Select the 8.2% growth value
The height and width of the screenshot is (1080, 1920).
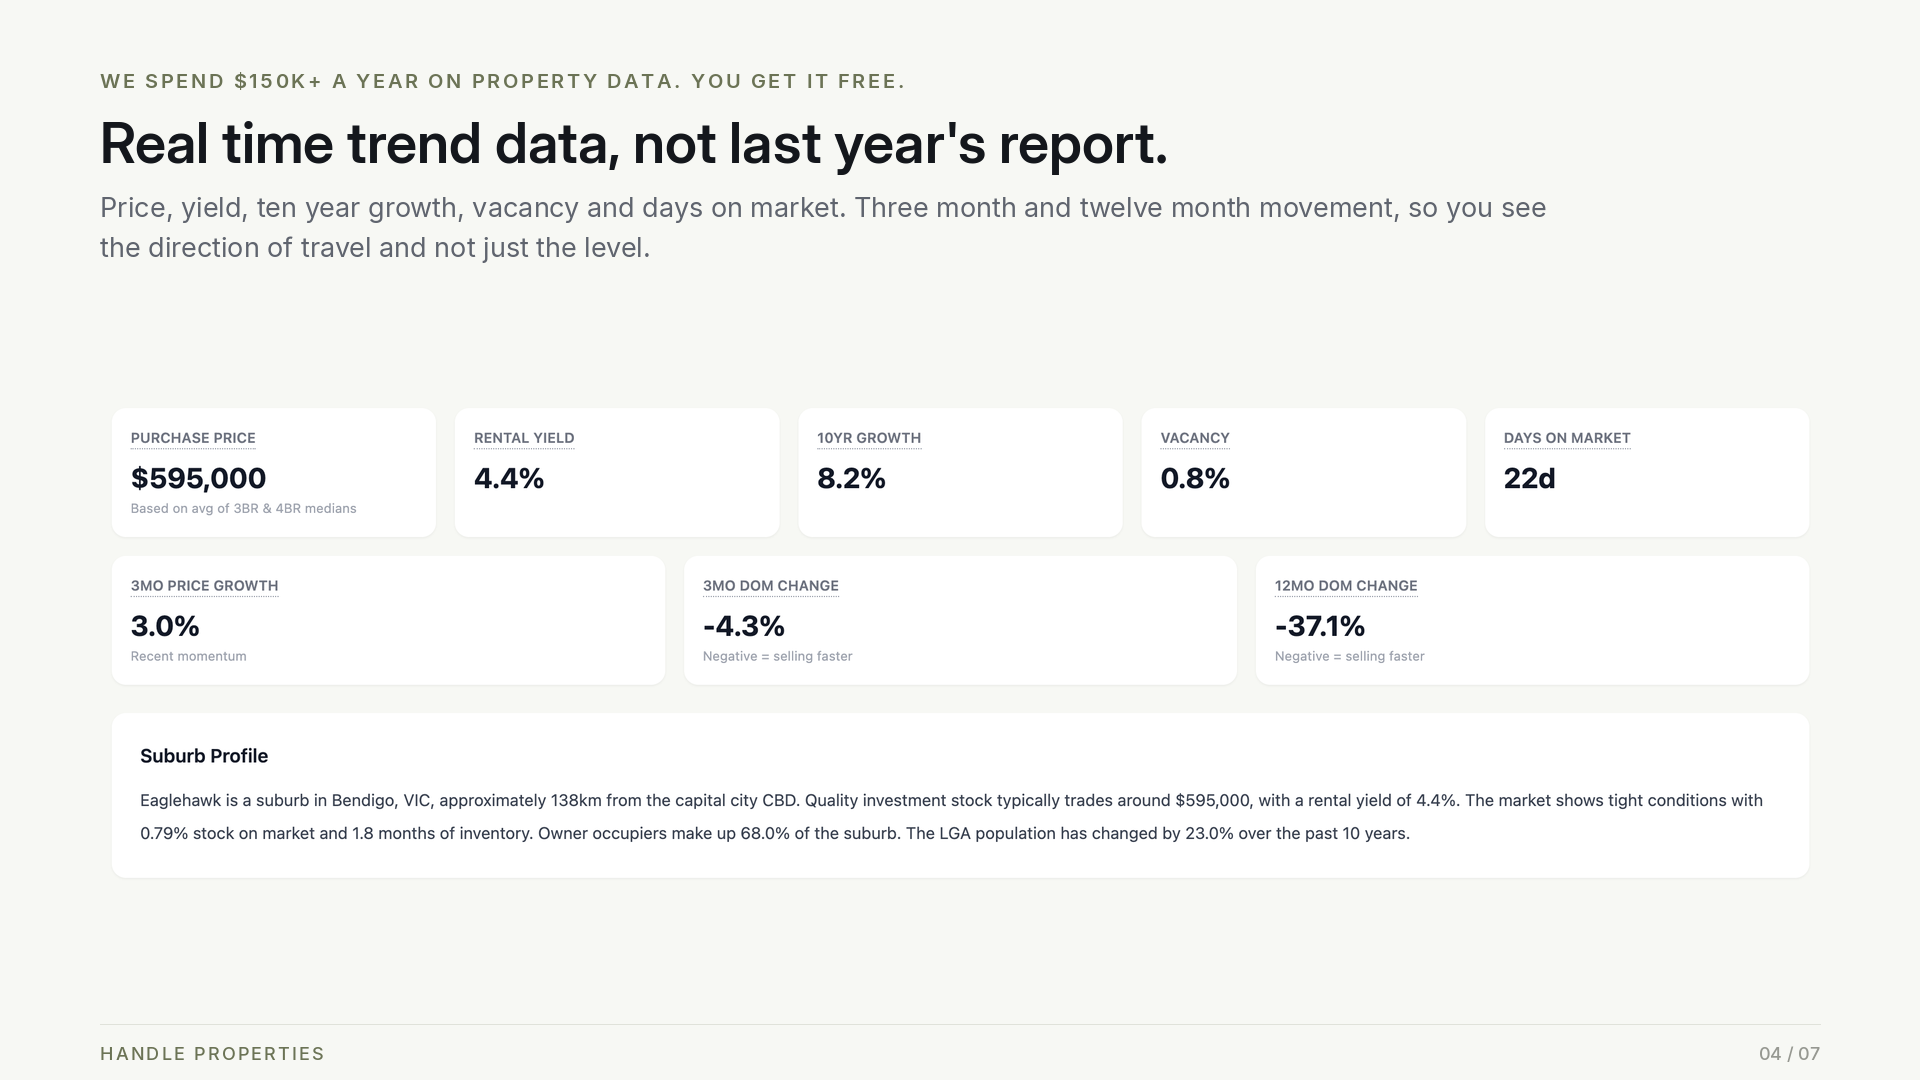pos(851,478)
